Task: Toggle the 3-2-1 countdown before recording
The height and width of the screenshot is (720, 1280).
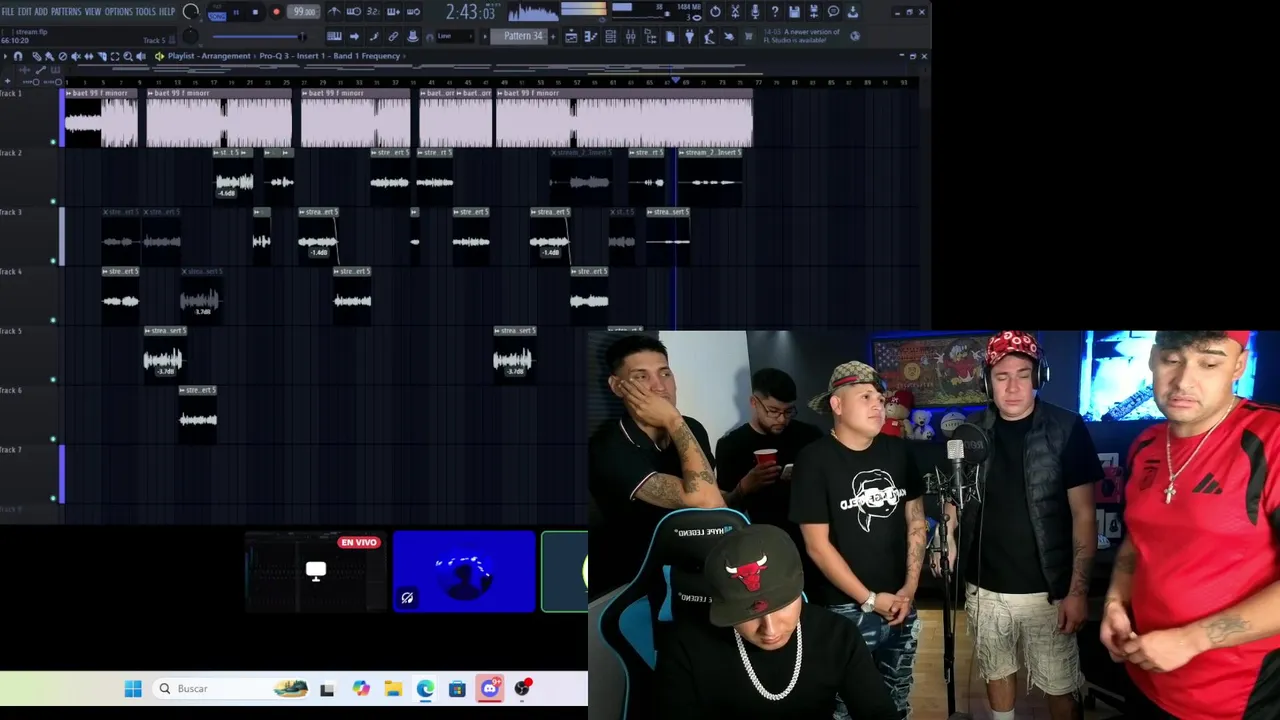Action: [373, 12]
